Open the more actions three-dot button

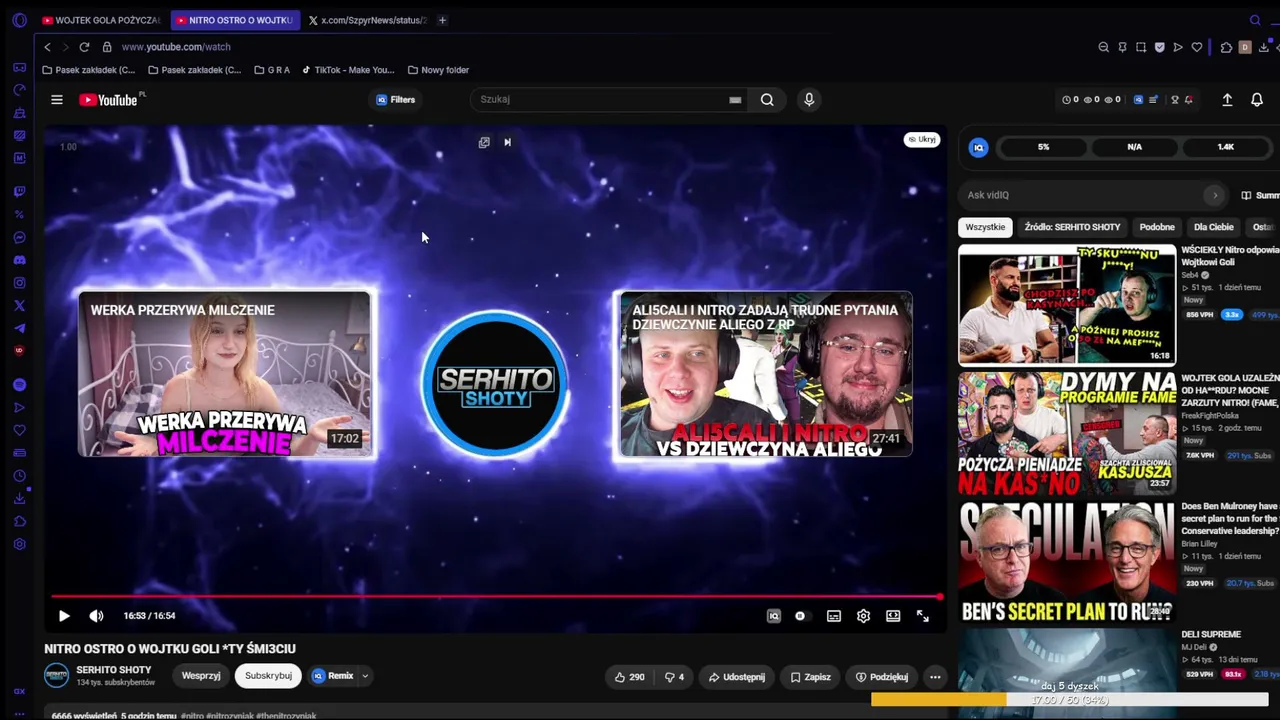coord(935,677)
